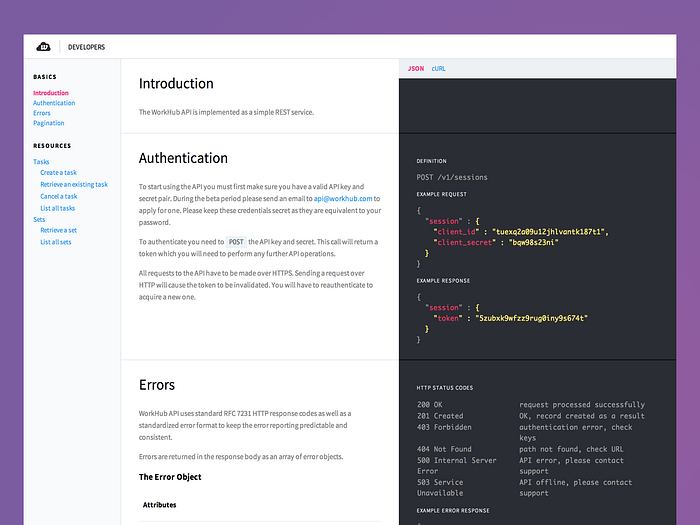Open the 'Retrieve a set' link
The width and height of the screenshot is (700, 525).
coord(58,230)
